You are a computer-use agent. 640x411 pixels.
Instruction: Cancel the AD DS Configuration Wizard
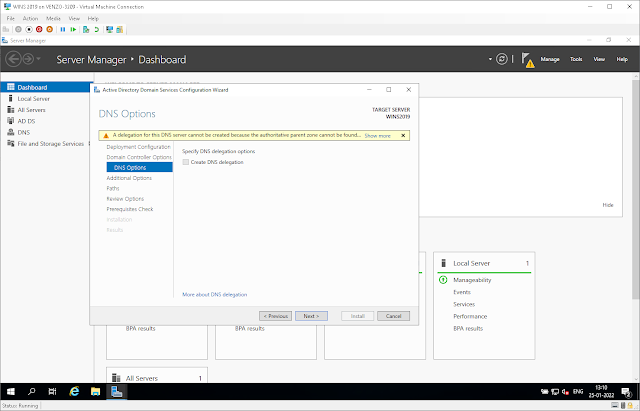(393, 316)
